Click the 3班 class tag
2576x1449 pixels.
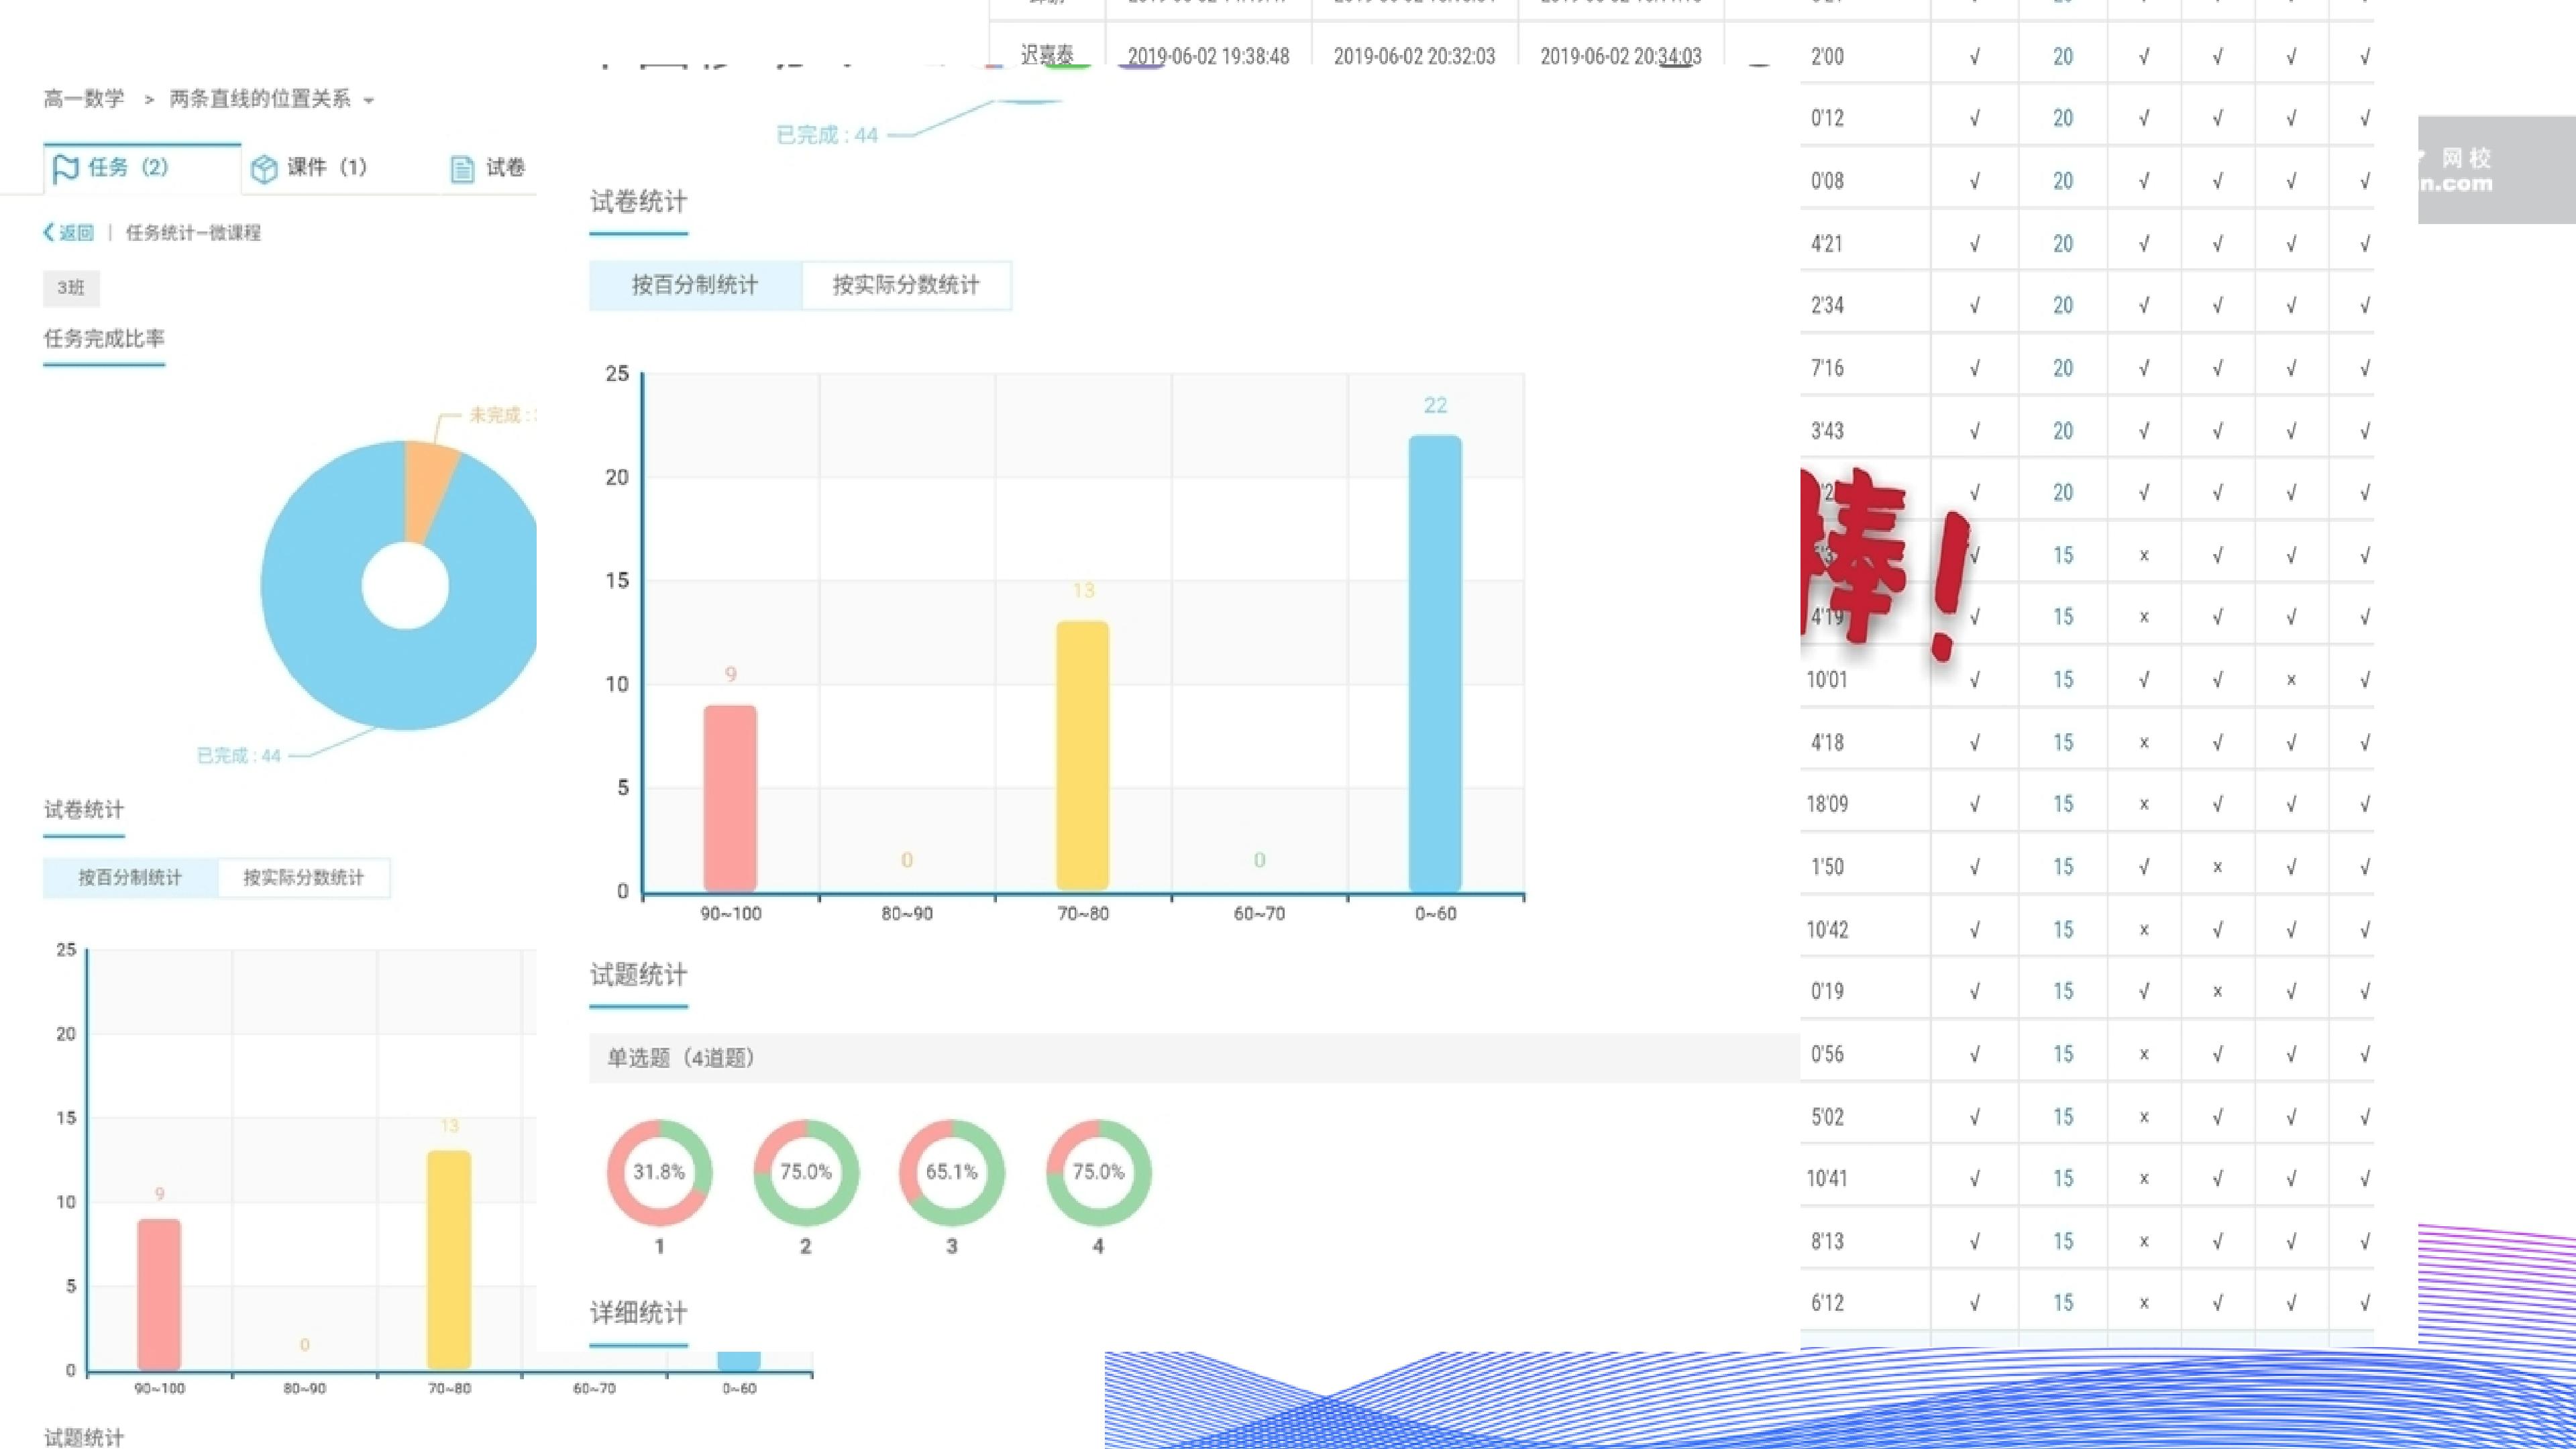71,288
